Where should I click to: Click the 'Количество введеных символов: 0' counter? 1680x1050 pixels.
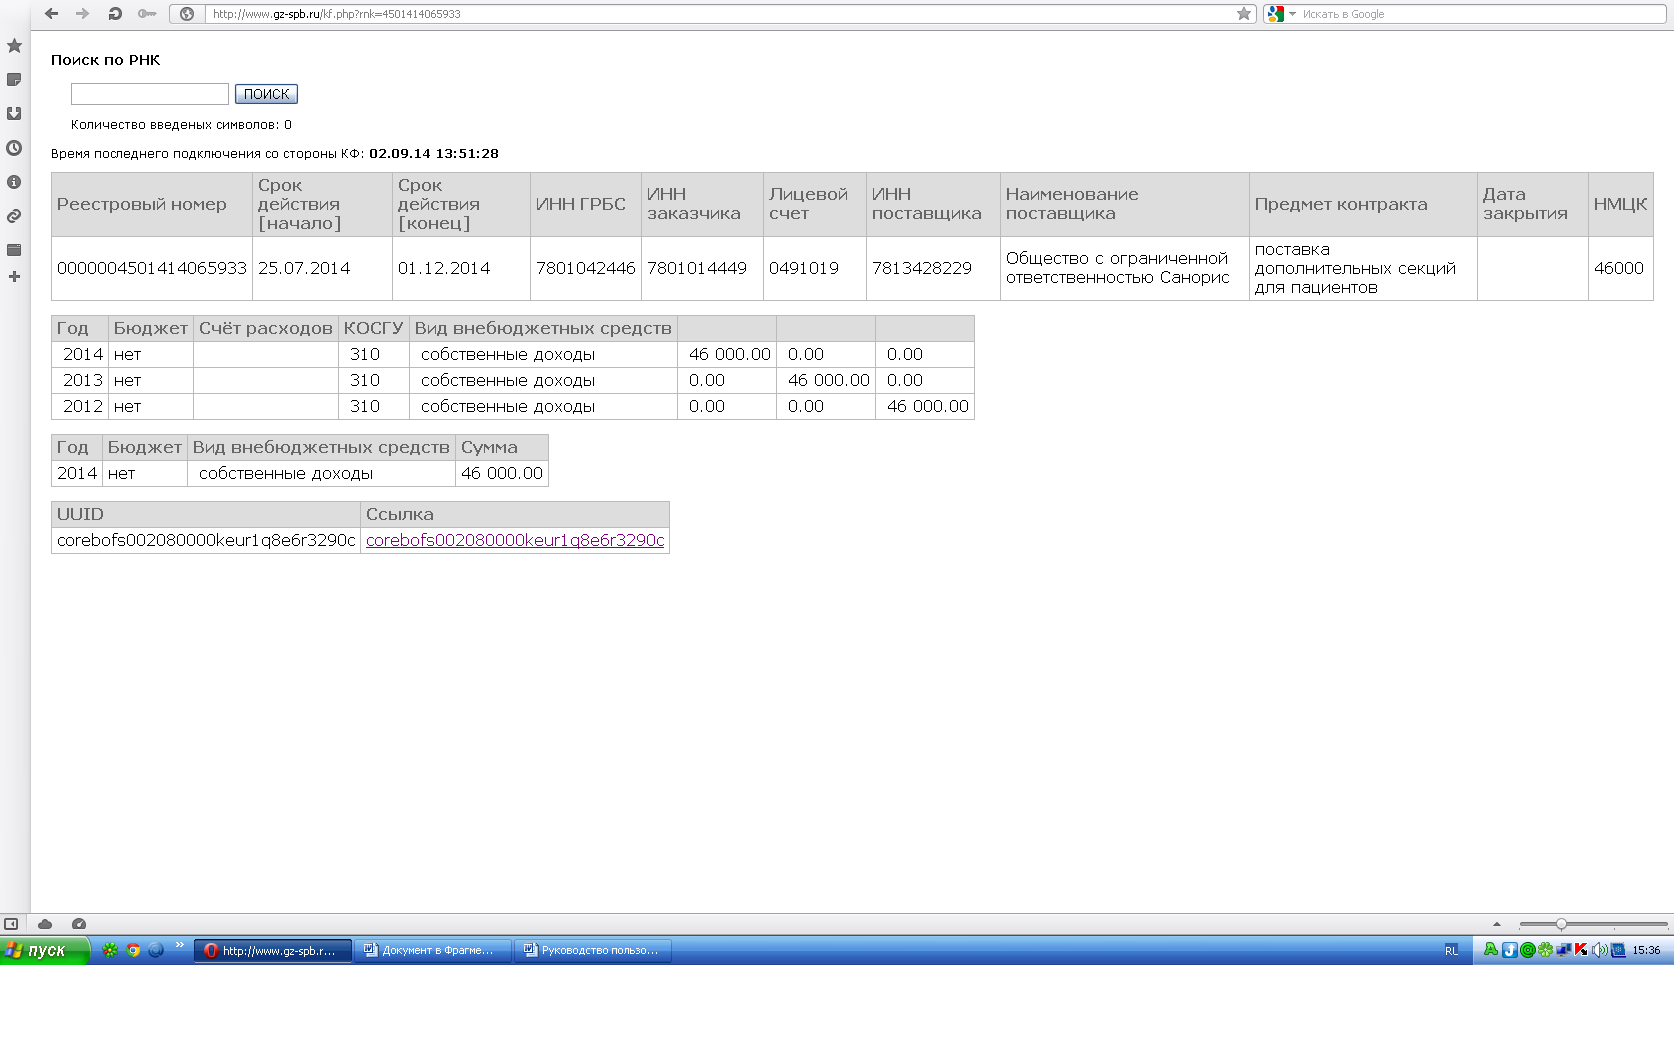click(181, 125)
